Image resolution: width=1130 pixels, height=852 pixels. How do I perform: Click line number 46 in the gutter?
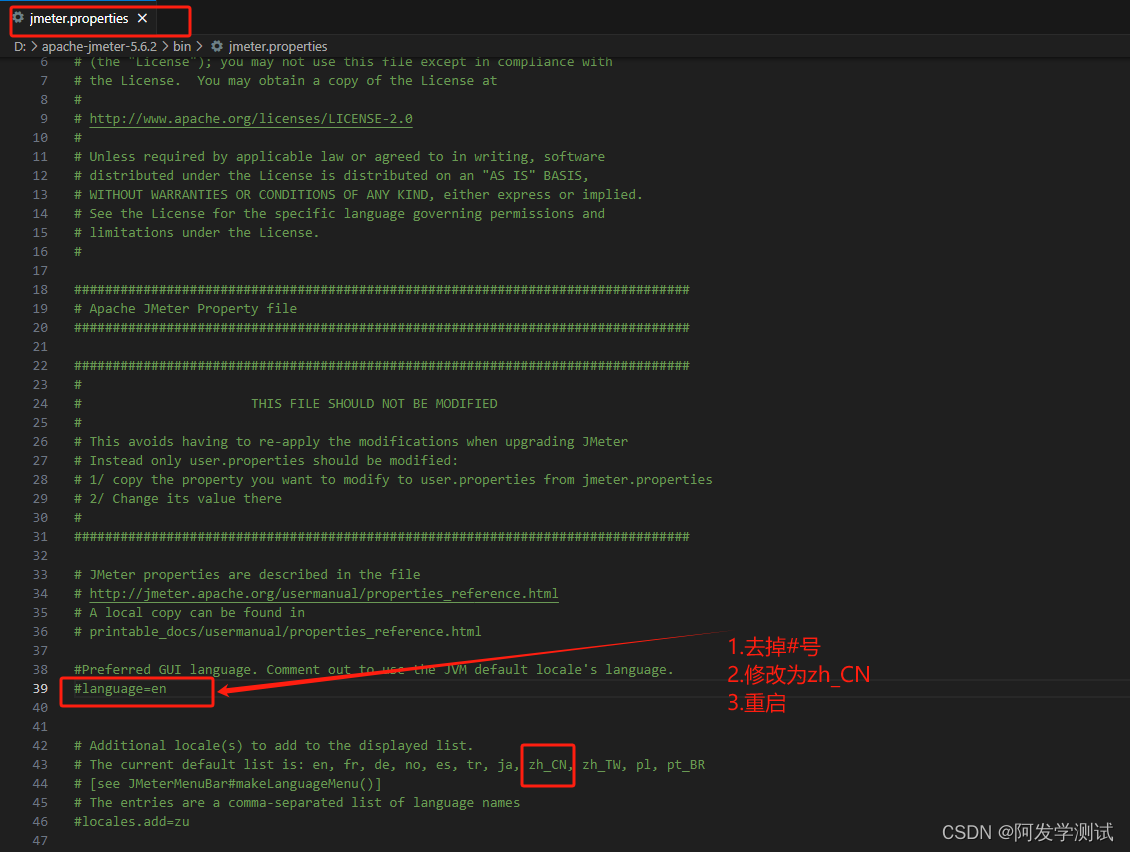pyautogui.click(x=40, y=822)
